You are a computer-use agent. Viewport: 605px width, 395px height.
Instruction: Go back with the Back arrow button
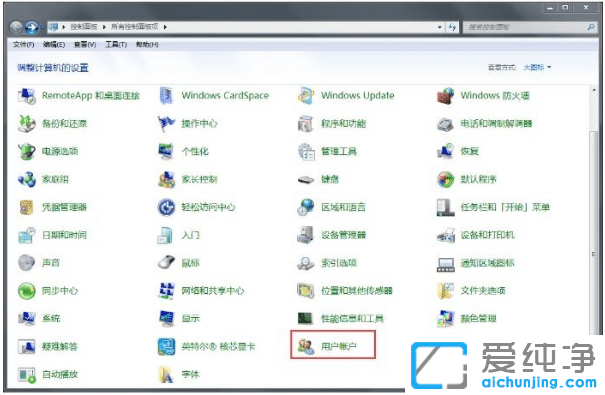click(x=16, y=27)
